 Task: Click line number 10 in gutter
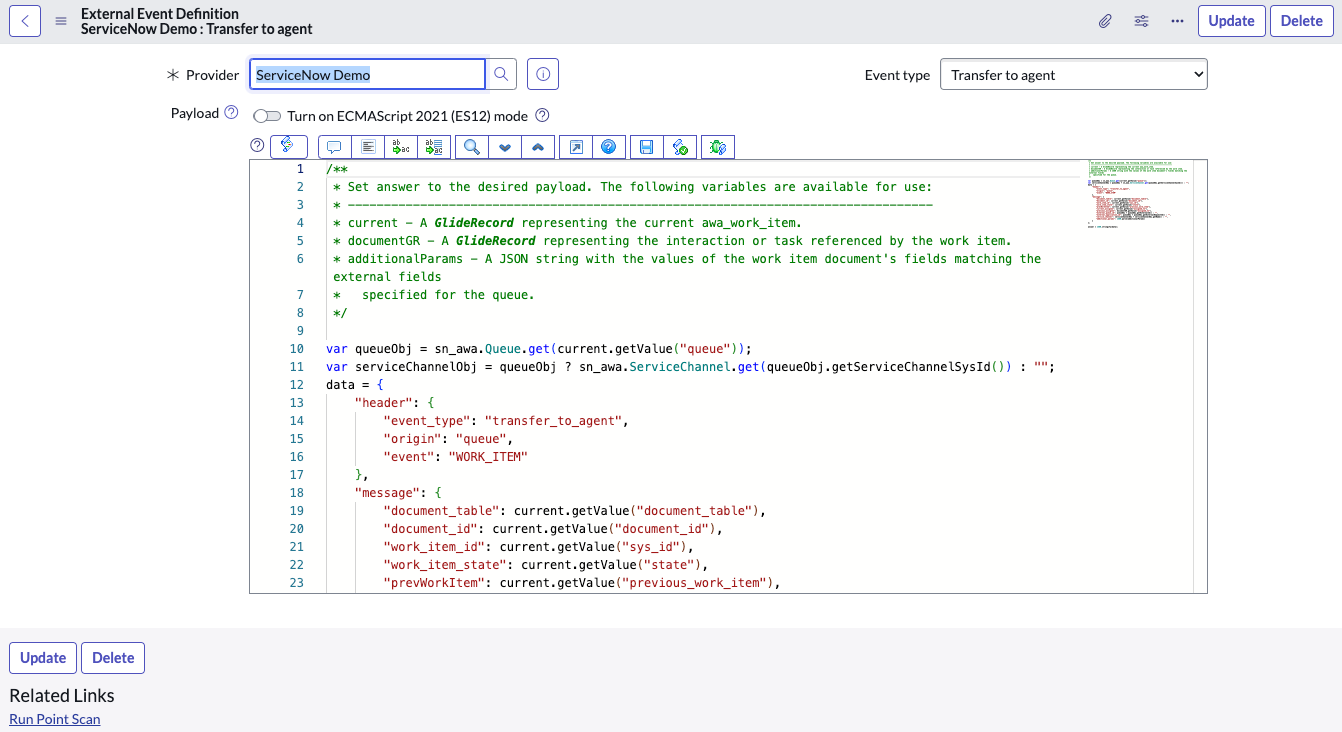[x=297, y=349]
